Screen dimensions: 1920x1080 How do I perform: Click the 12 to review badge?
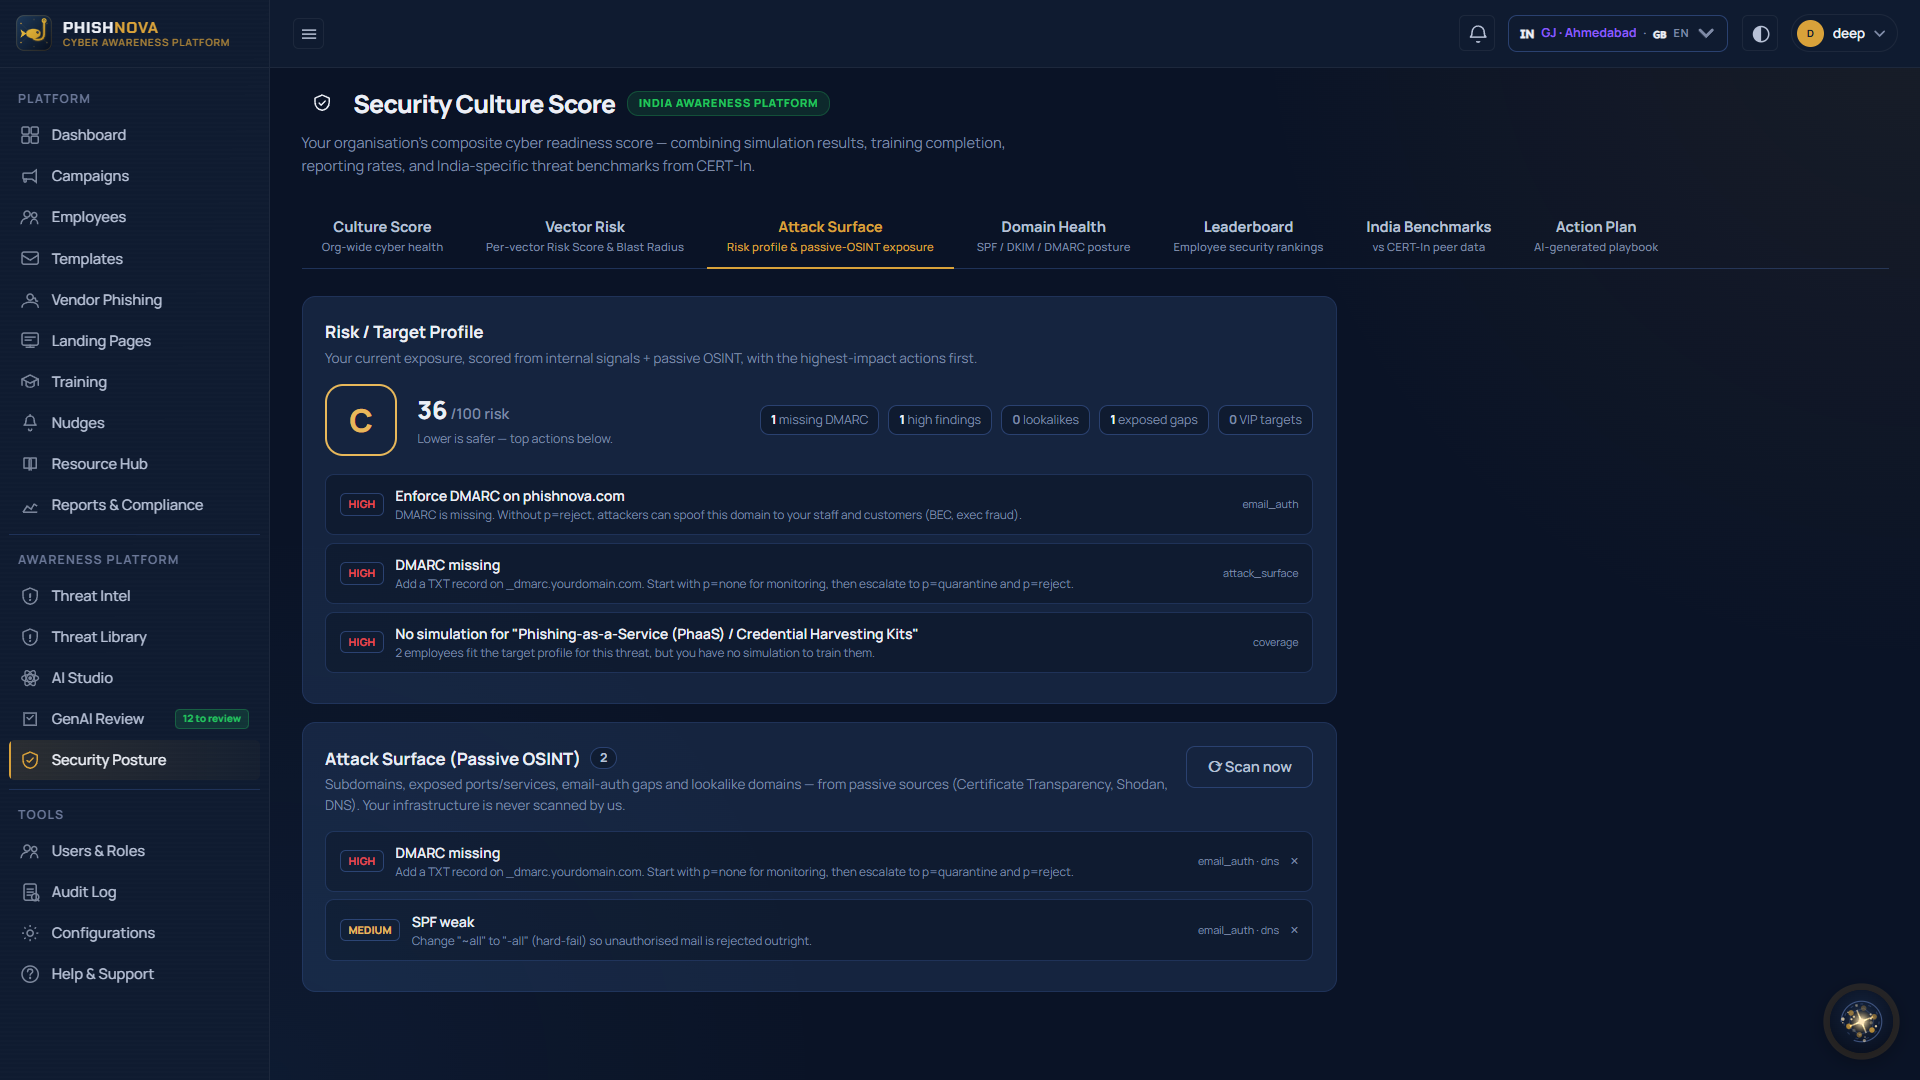pyautogui.click(x=212, y=719)
